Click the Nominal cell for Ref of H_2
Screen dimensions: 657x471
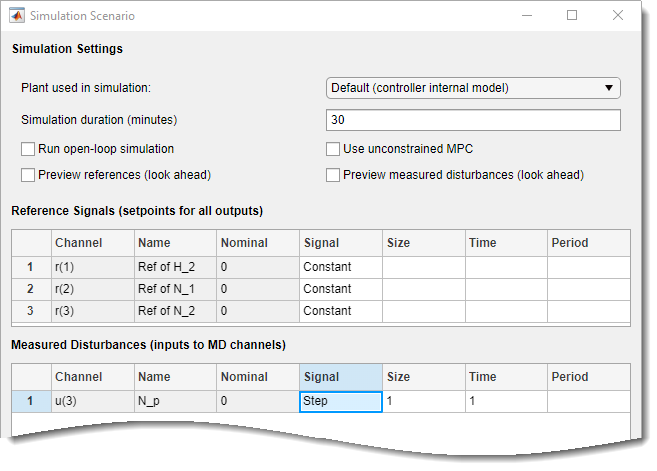point(258,267)
